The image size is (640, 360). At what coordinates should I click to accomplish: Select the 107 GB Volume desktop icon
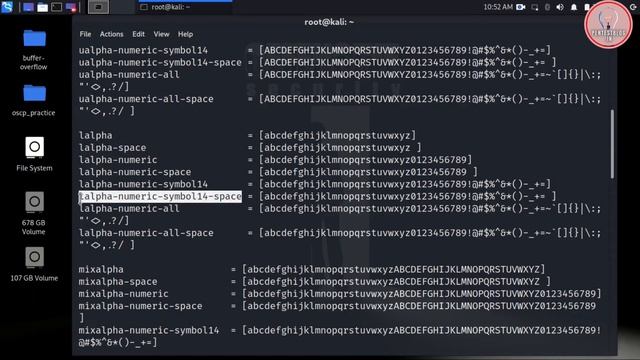[34, 264]
